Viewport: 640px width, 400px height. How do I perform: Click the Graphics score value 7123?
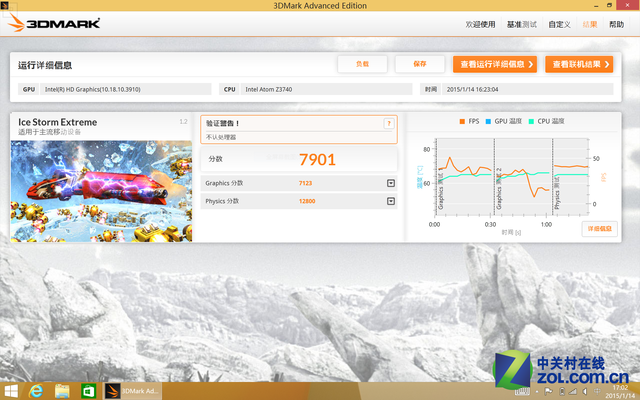click(305, 183)
